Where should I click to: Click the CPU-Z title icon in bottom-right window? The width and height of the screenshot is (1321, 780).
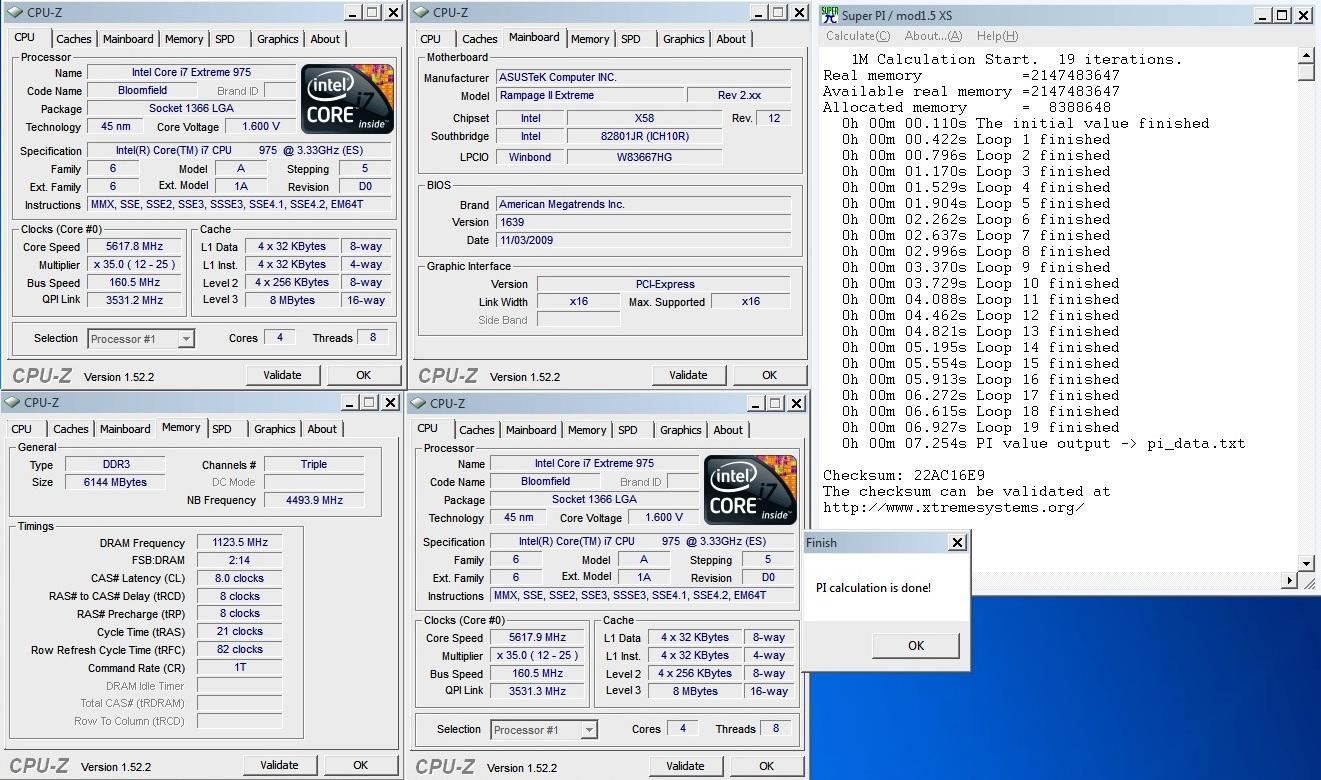tap(420, 403)
